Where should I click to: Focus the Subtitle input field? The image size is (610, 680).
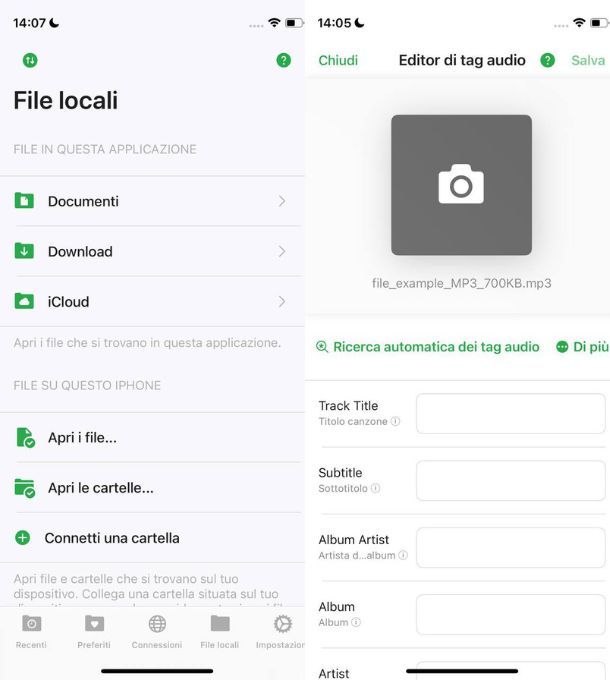tap(511, 481)
